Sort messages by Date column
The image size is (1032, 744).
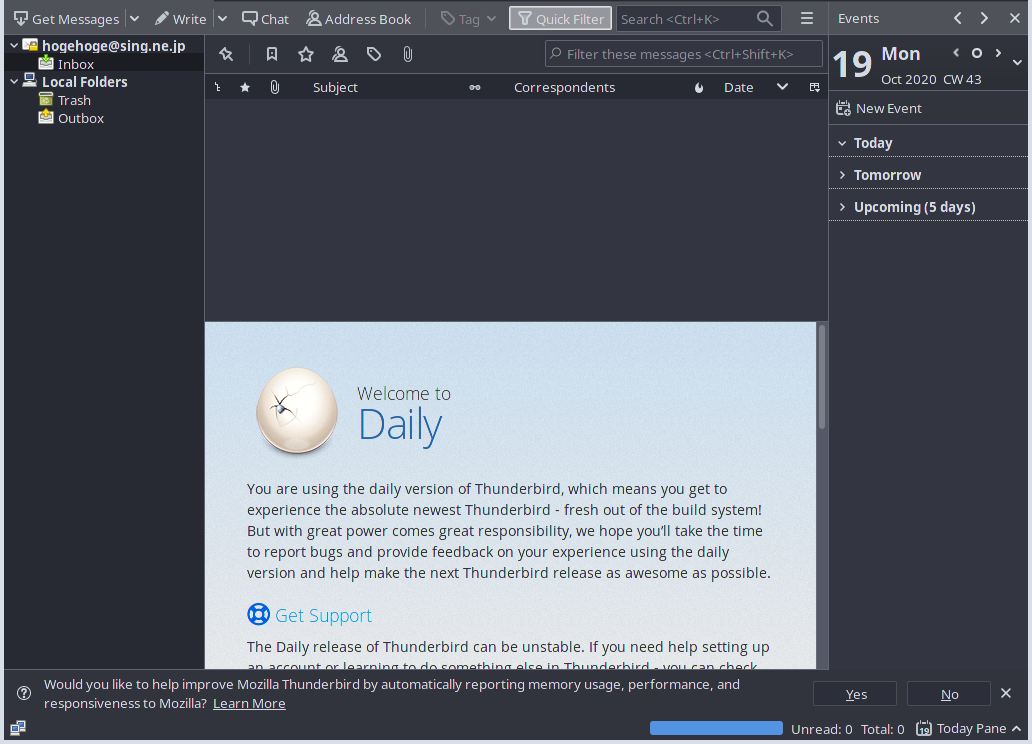click(x=738, y=88)
